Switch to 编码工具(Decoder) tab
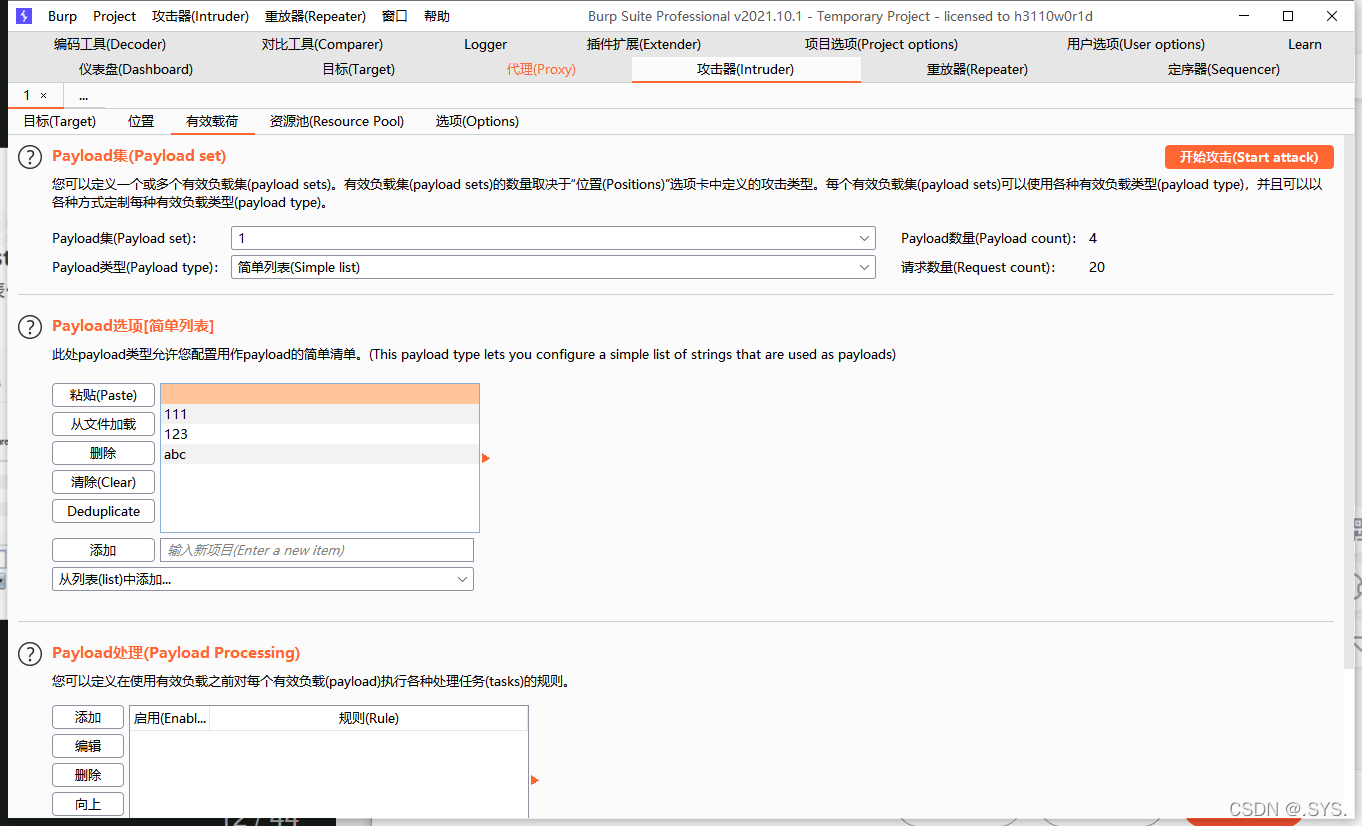The width and height of the screenshot is (1362, 826). (x=110, y=44)
